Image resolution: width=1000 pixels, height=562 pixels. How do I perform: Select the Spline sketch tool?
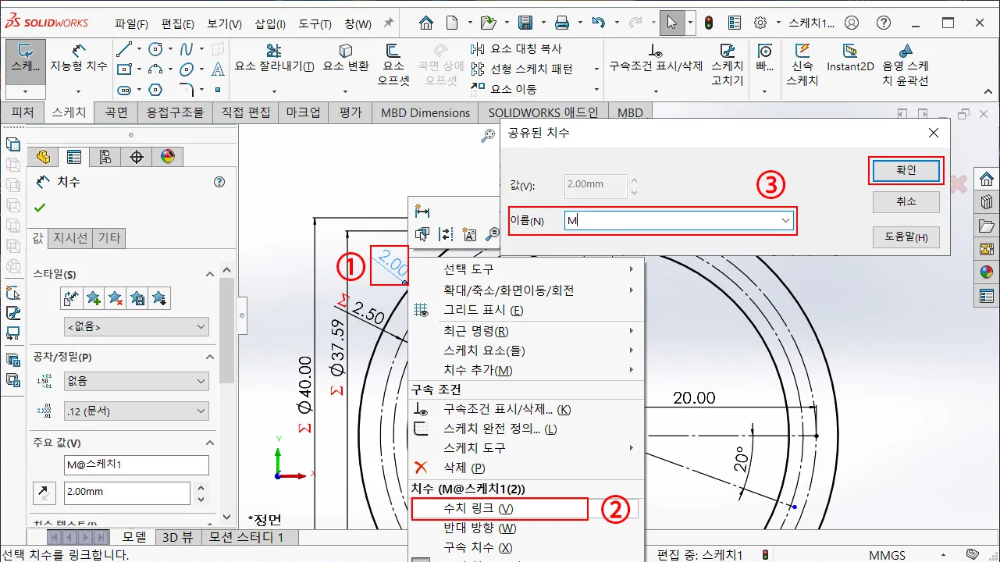pyautogui.click(x=186, y=49)
